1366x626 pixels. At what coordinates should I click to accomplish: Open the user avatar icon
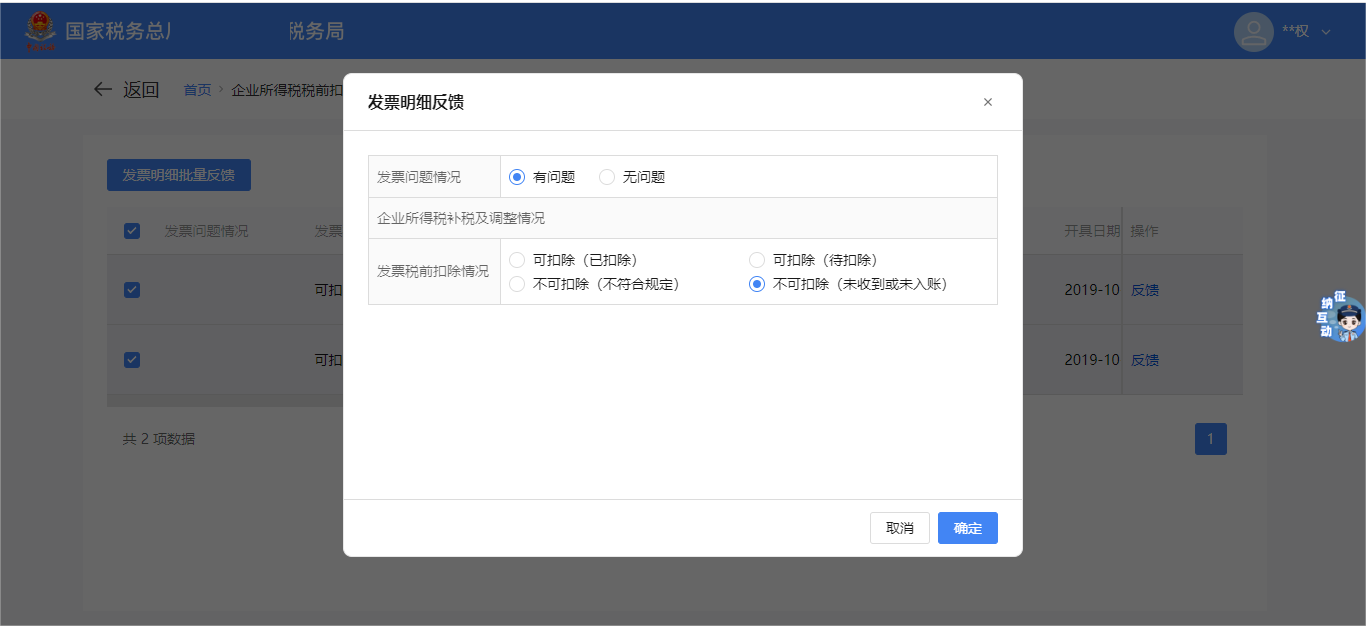[1254, 31]
